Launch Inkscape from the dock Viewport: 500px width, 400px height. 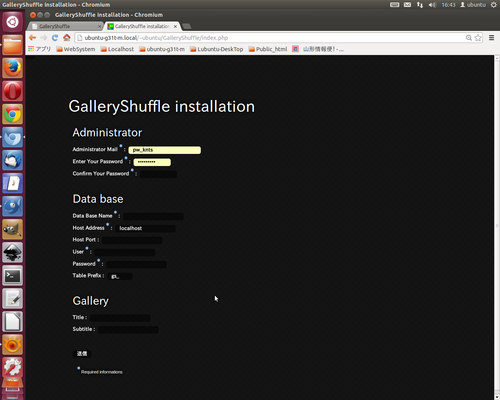pyautogui.click(x=13, y=252)
